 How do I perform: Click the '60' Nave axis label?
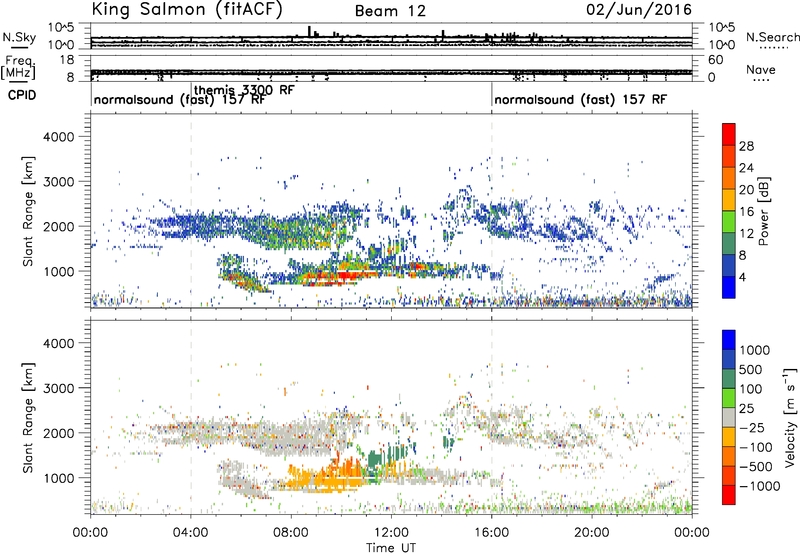[715, 60]
